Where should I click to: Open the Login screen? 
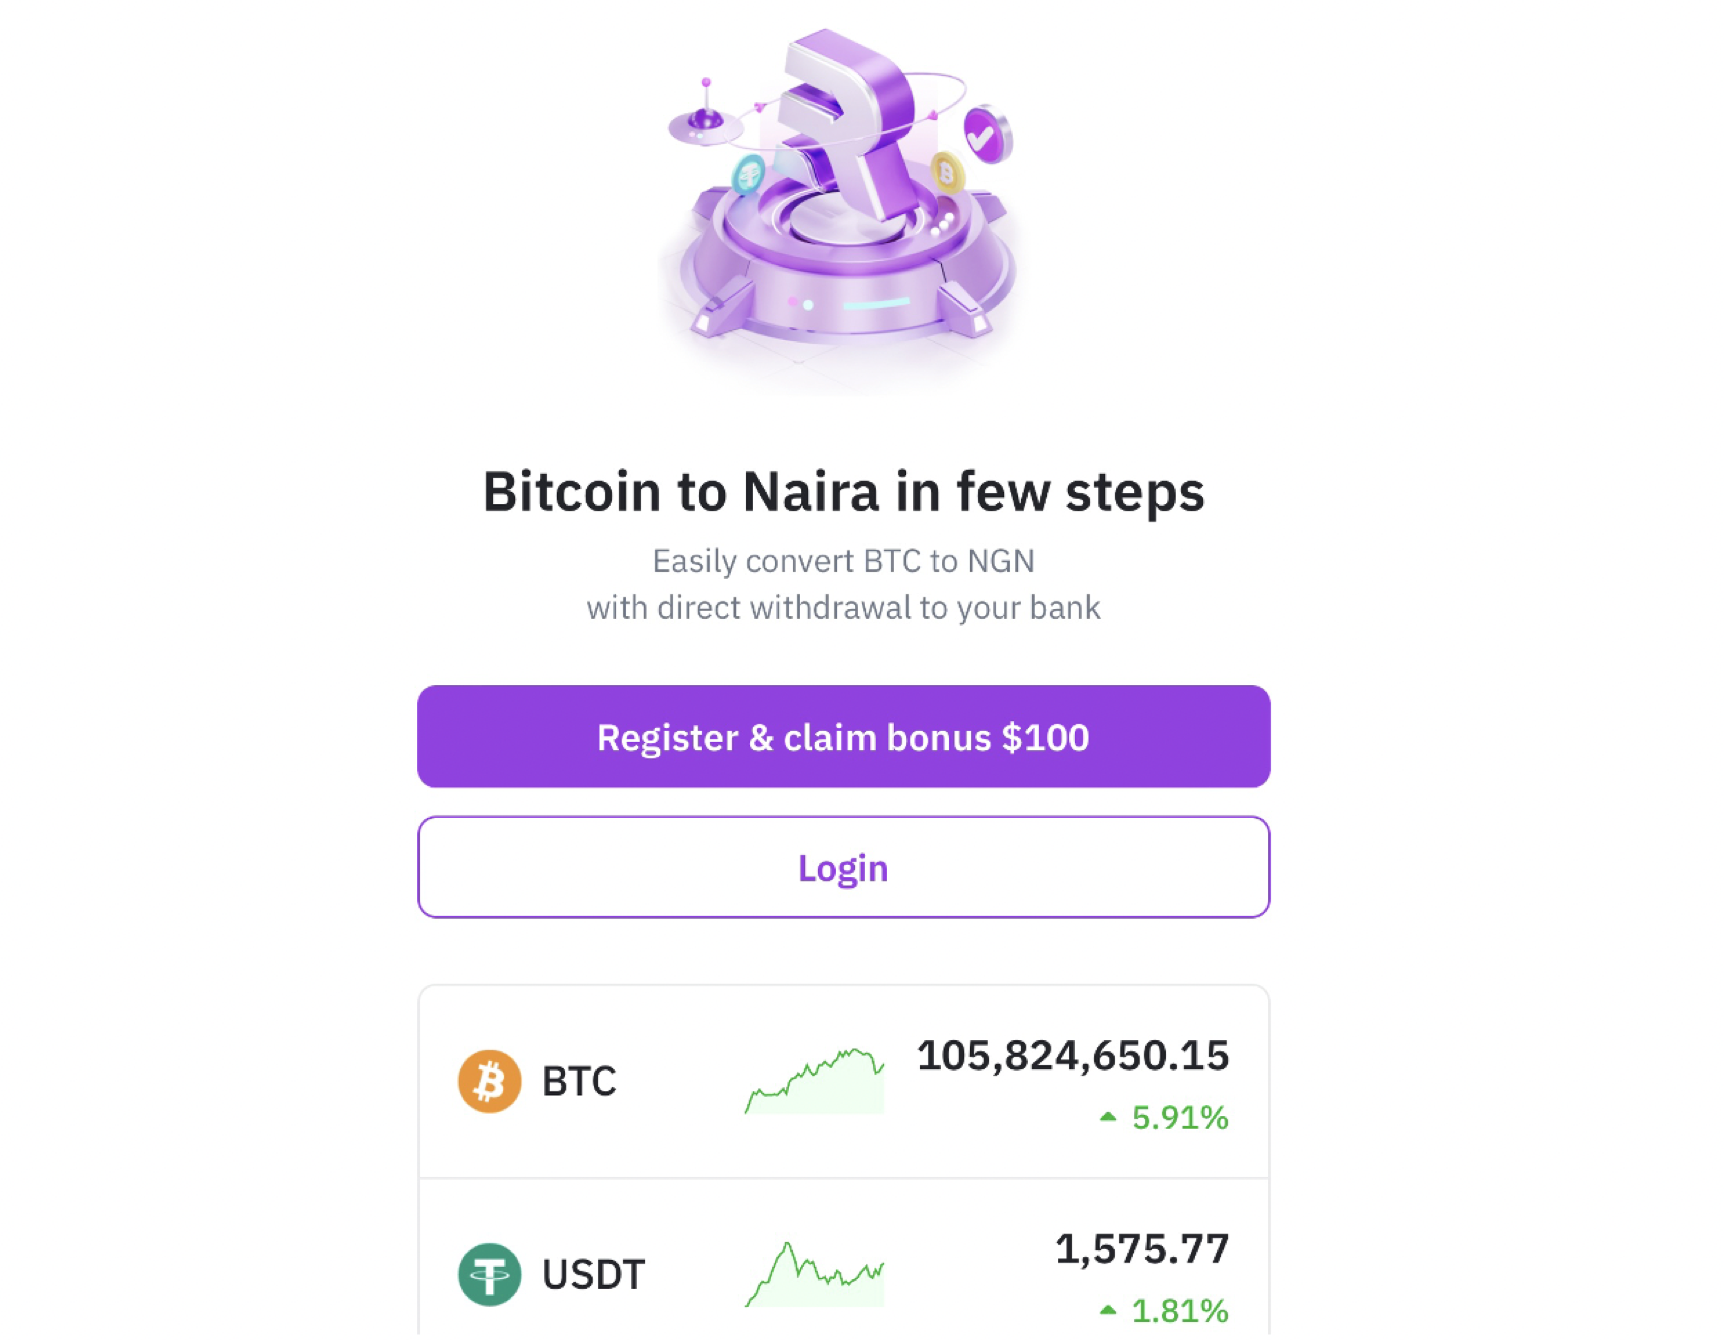pos(843,868)
